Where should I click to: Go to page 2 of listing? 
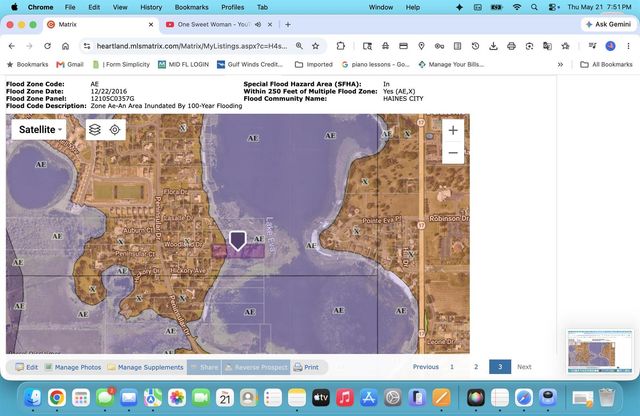click(476, 367)
